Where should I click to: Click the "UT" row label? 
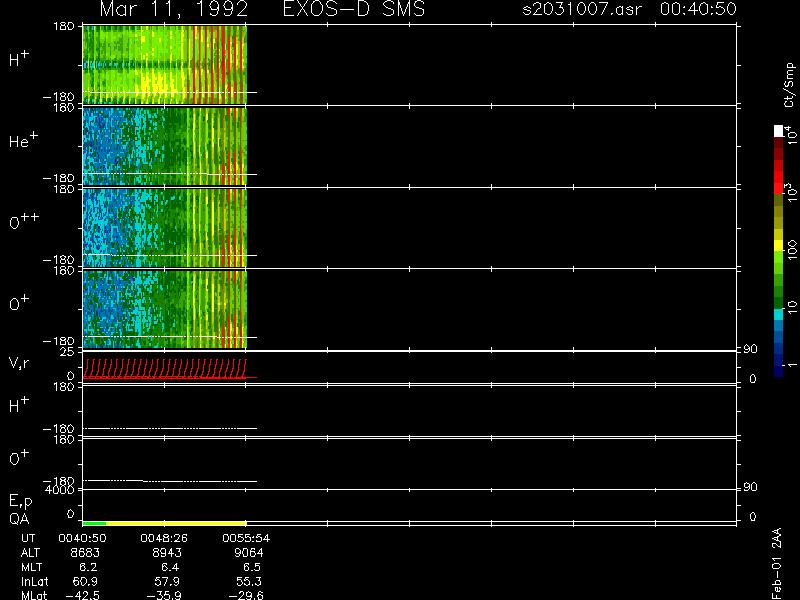(29, 538)
